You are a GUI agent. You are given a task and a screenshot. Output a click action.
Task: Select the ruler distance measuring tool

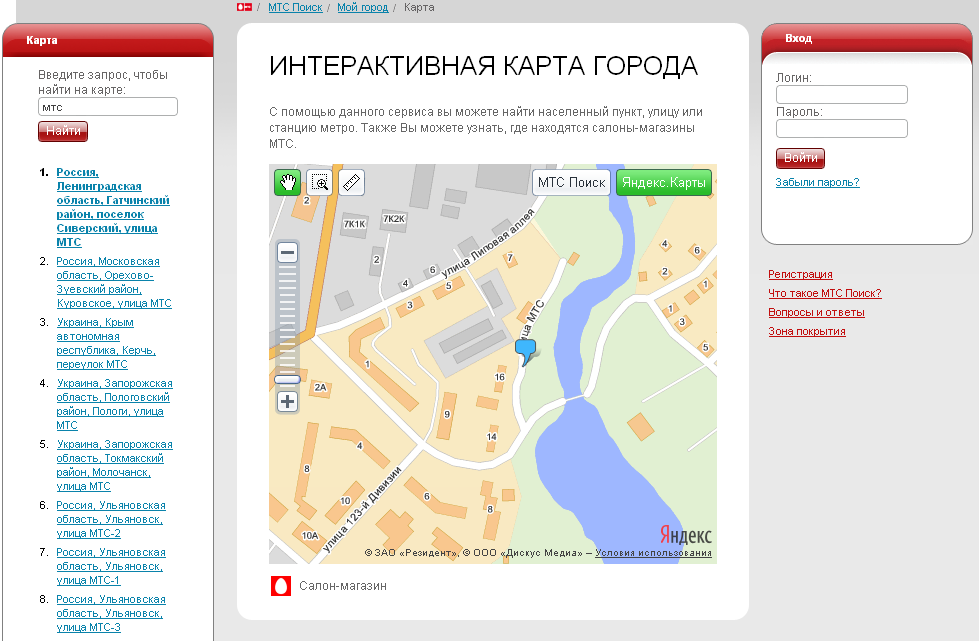(x=352, y=182)
